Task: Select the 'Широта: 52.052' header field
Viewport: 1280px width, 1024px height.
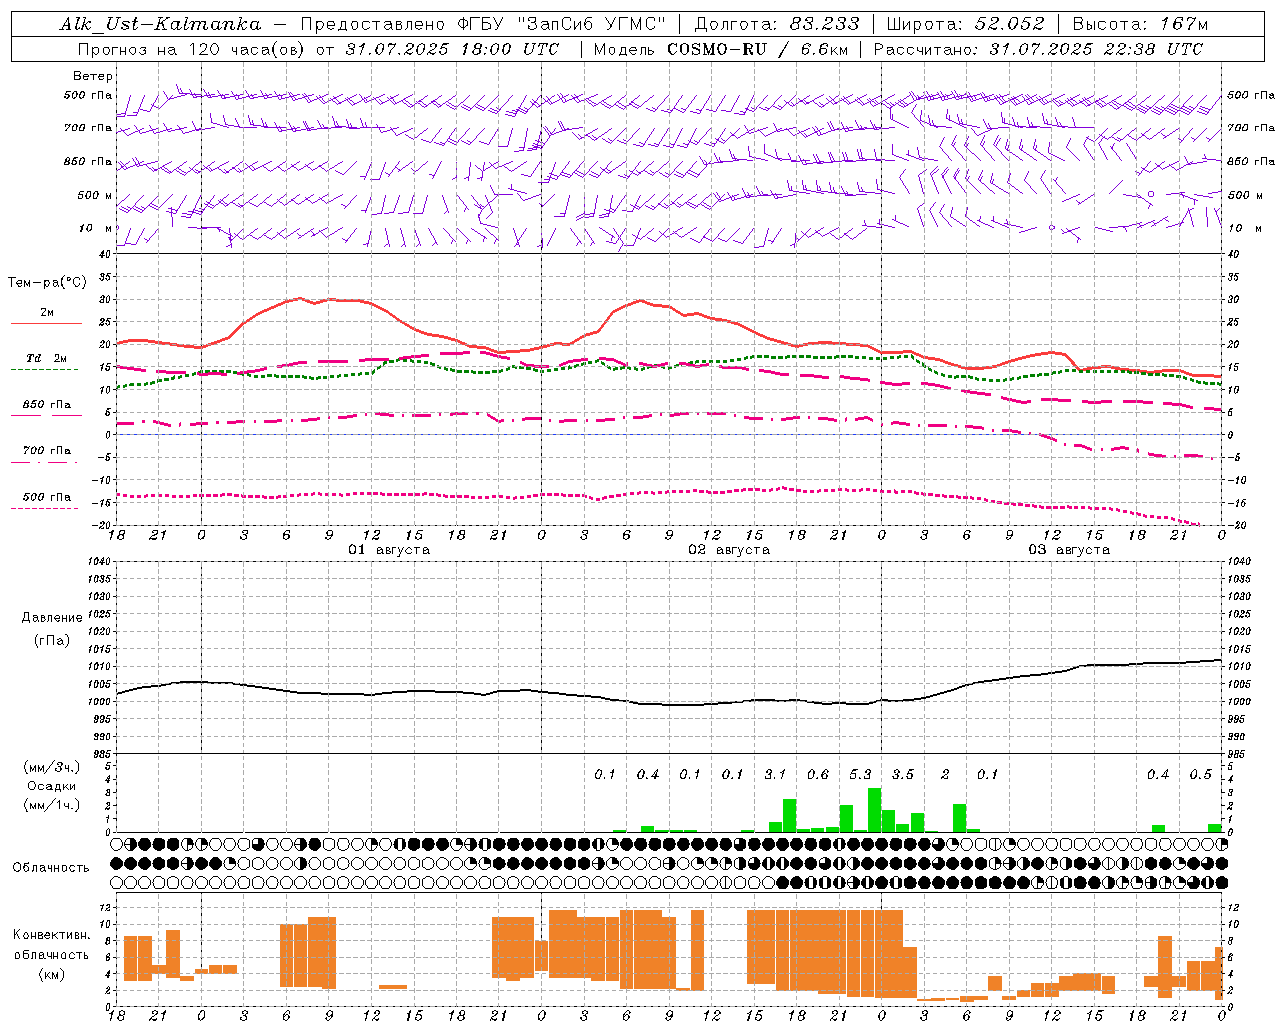Action: coord(966,24)
